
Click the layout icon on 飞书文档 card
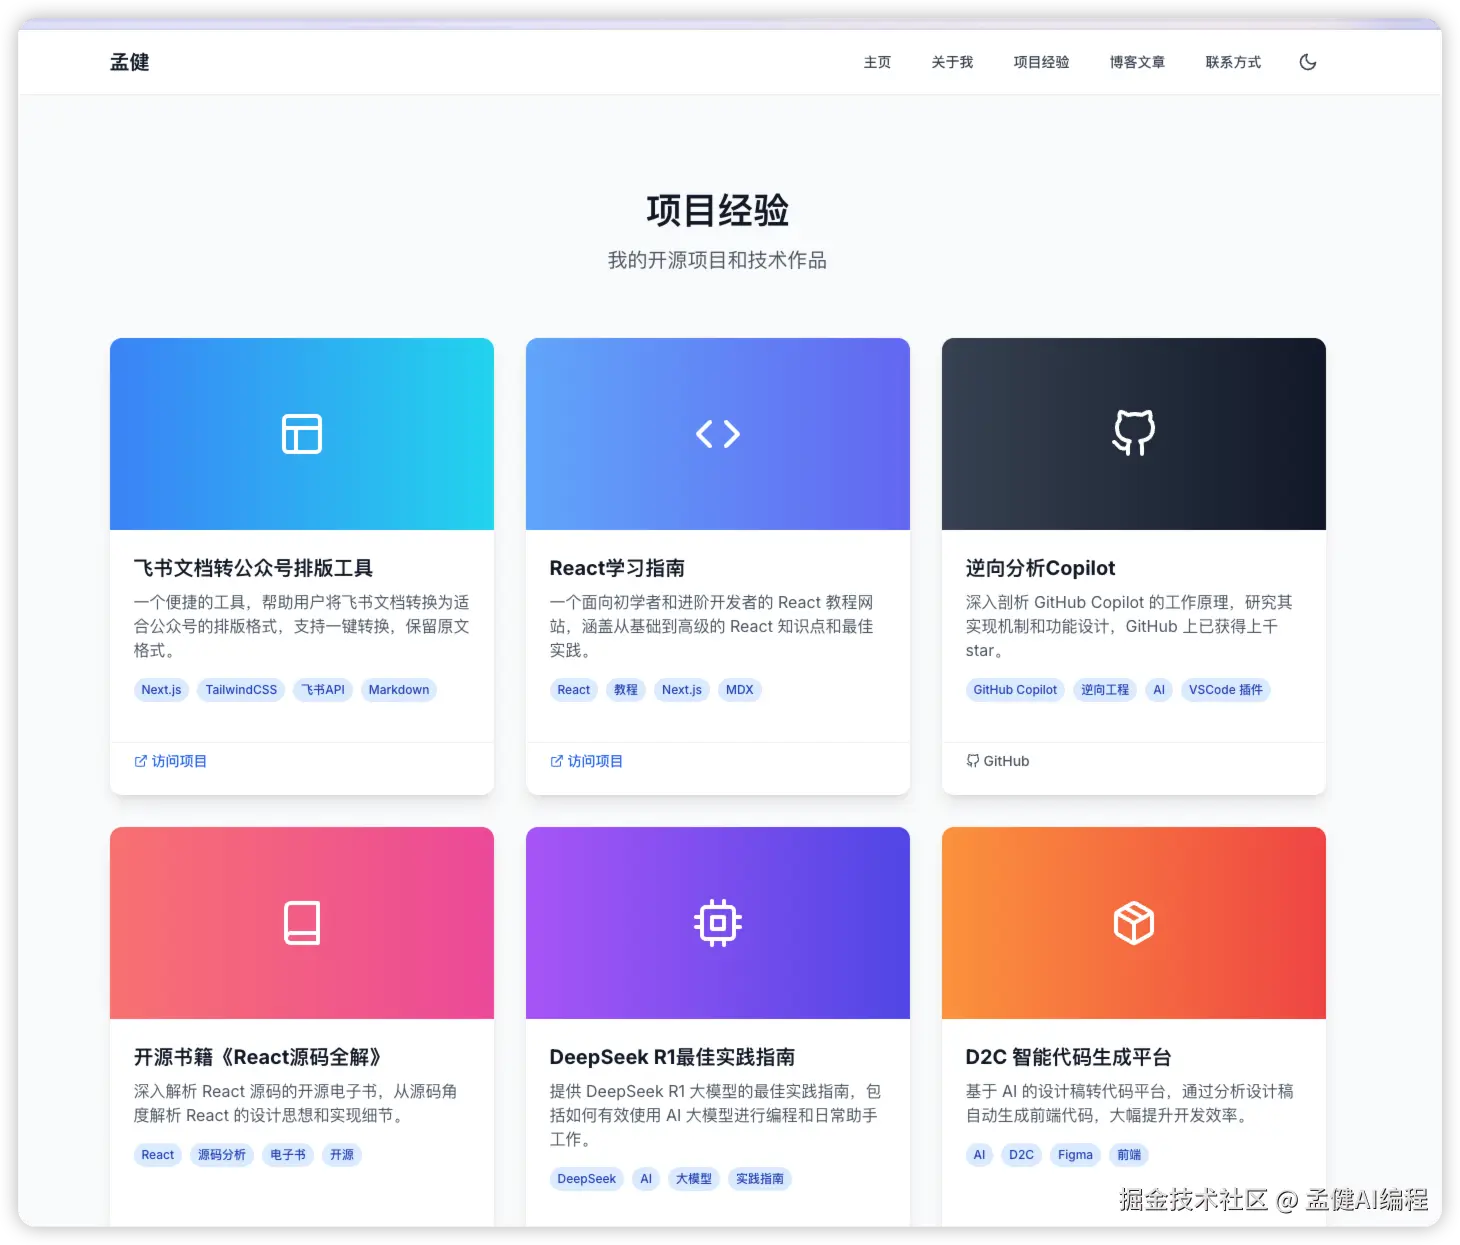coord(302,434)
